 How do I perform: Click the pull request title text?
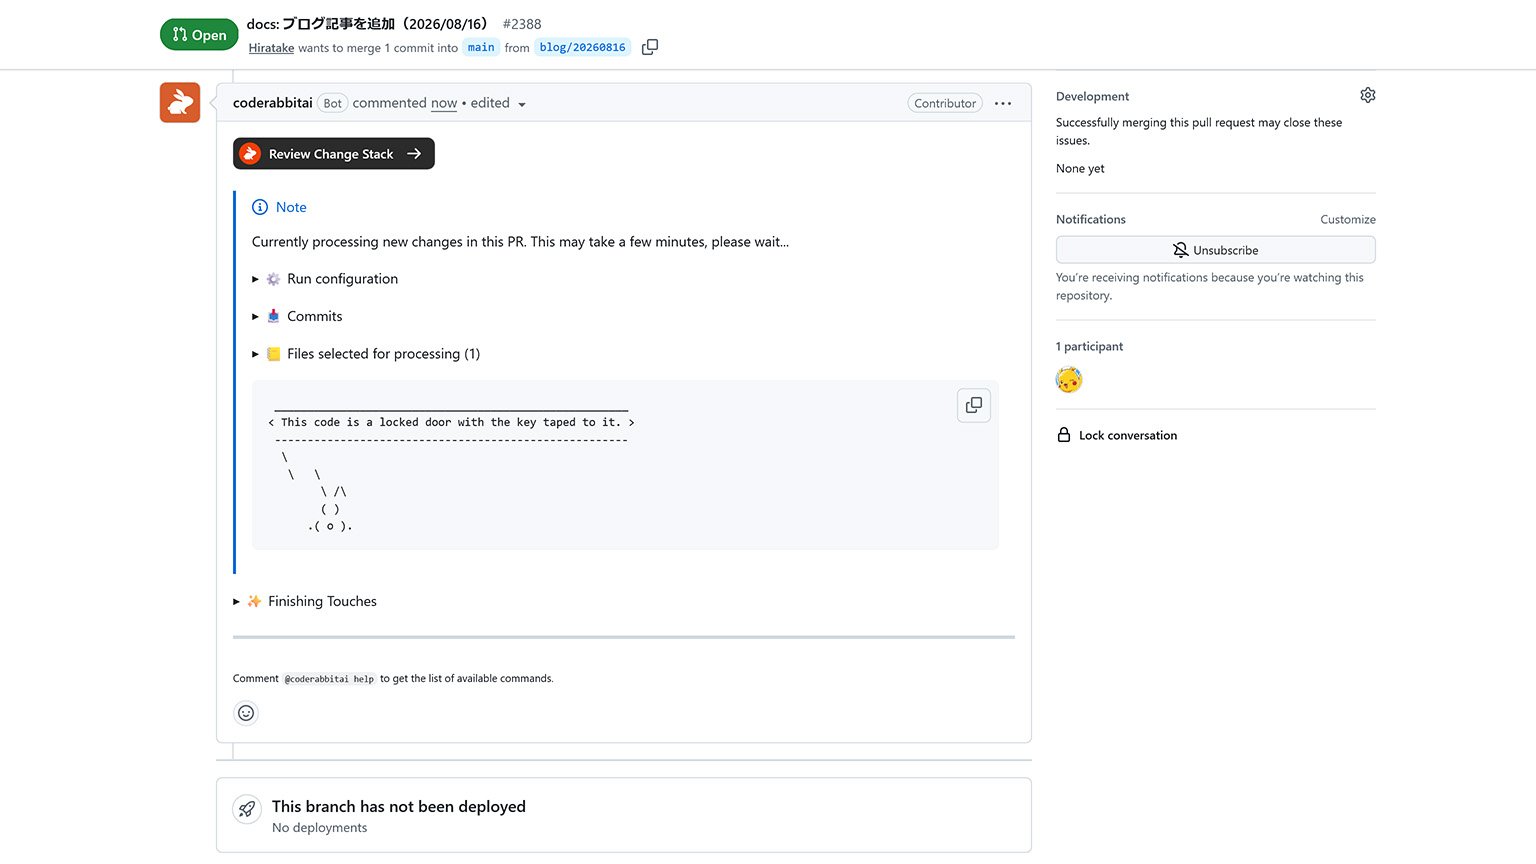tap(367, 24)
